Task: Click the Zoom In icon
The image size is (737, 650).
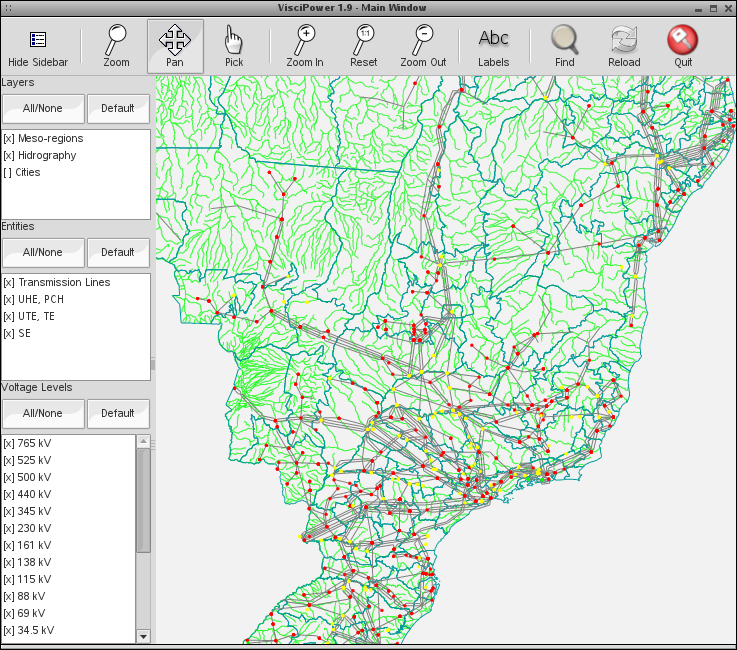Action: pos(305,39)
